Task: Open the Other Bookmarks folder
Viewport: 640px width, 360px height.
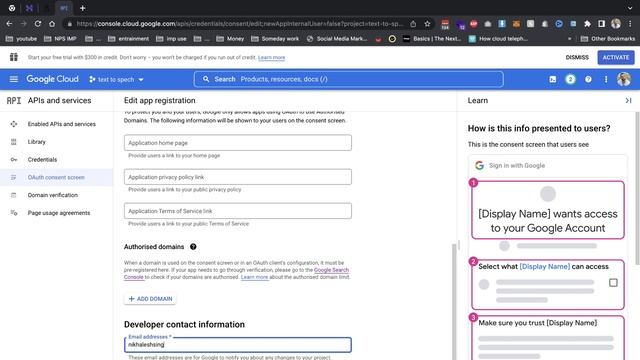Action: pos(607,39)
